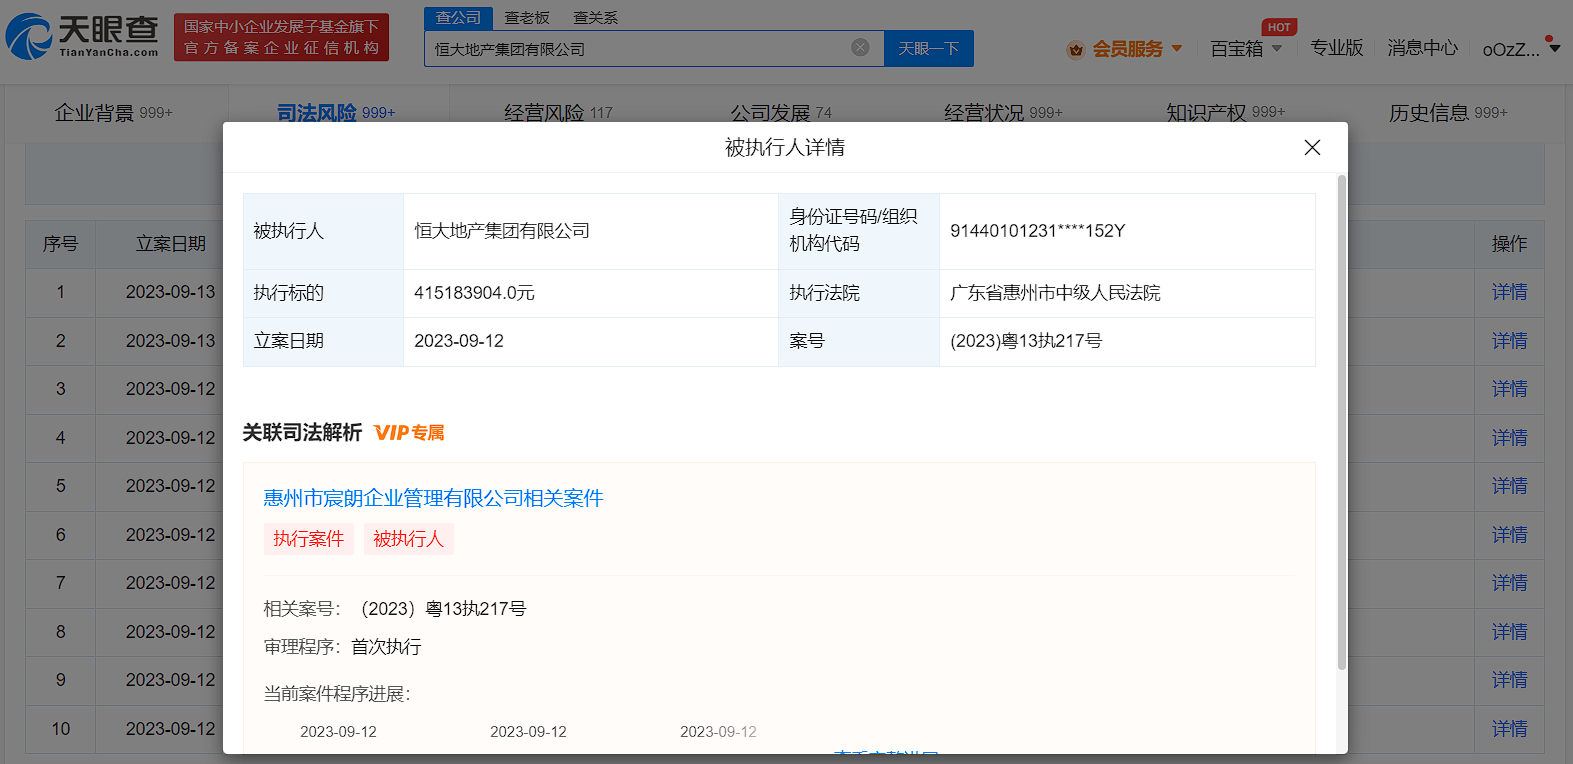Open 消息中心 in the top bar

pos(1421,48)
